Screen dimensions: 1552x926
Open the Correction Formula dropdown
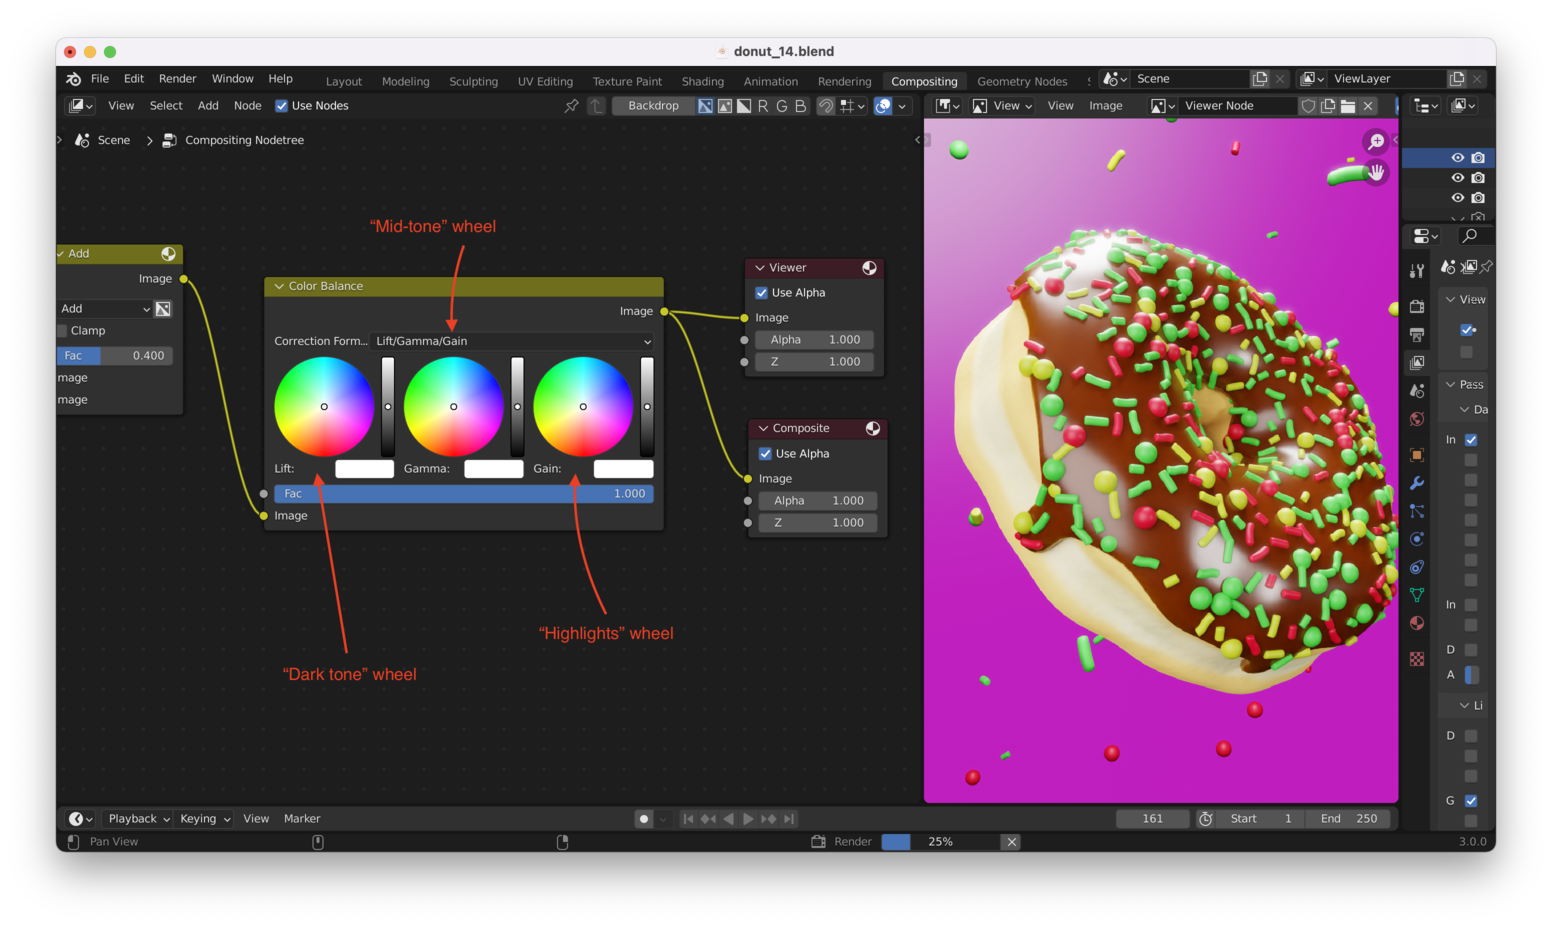click(513, 341)
